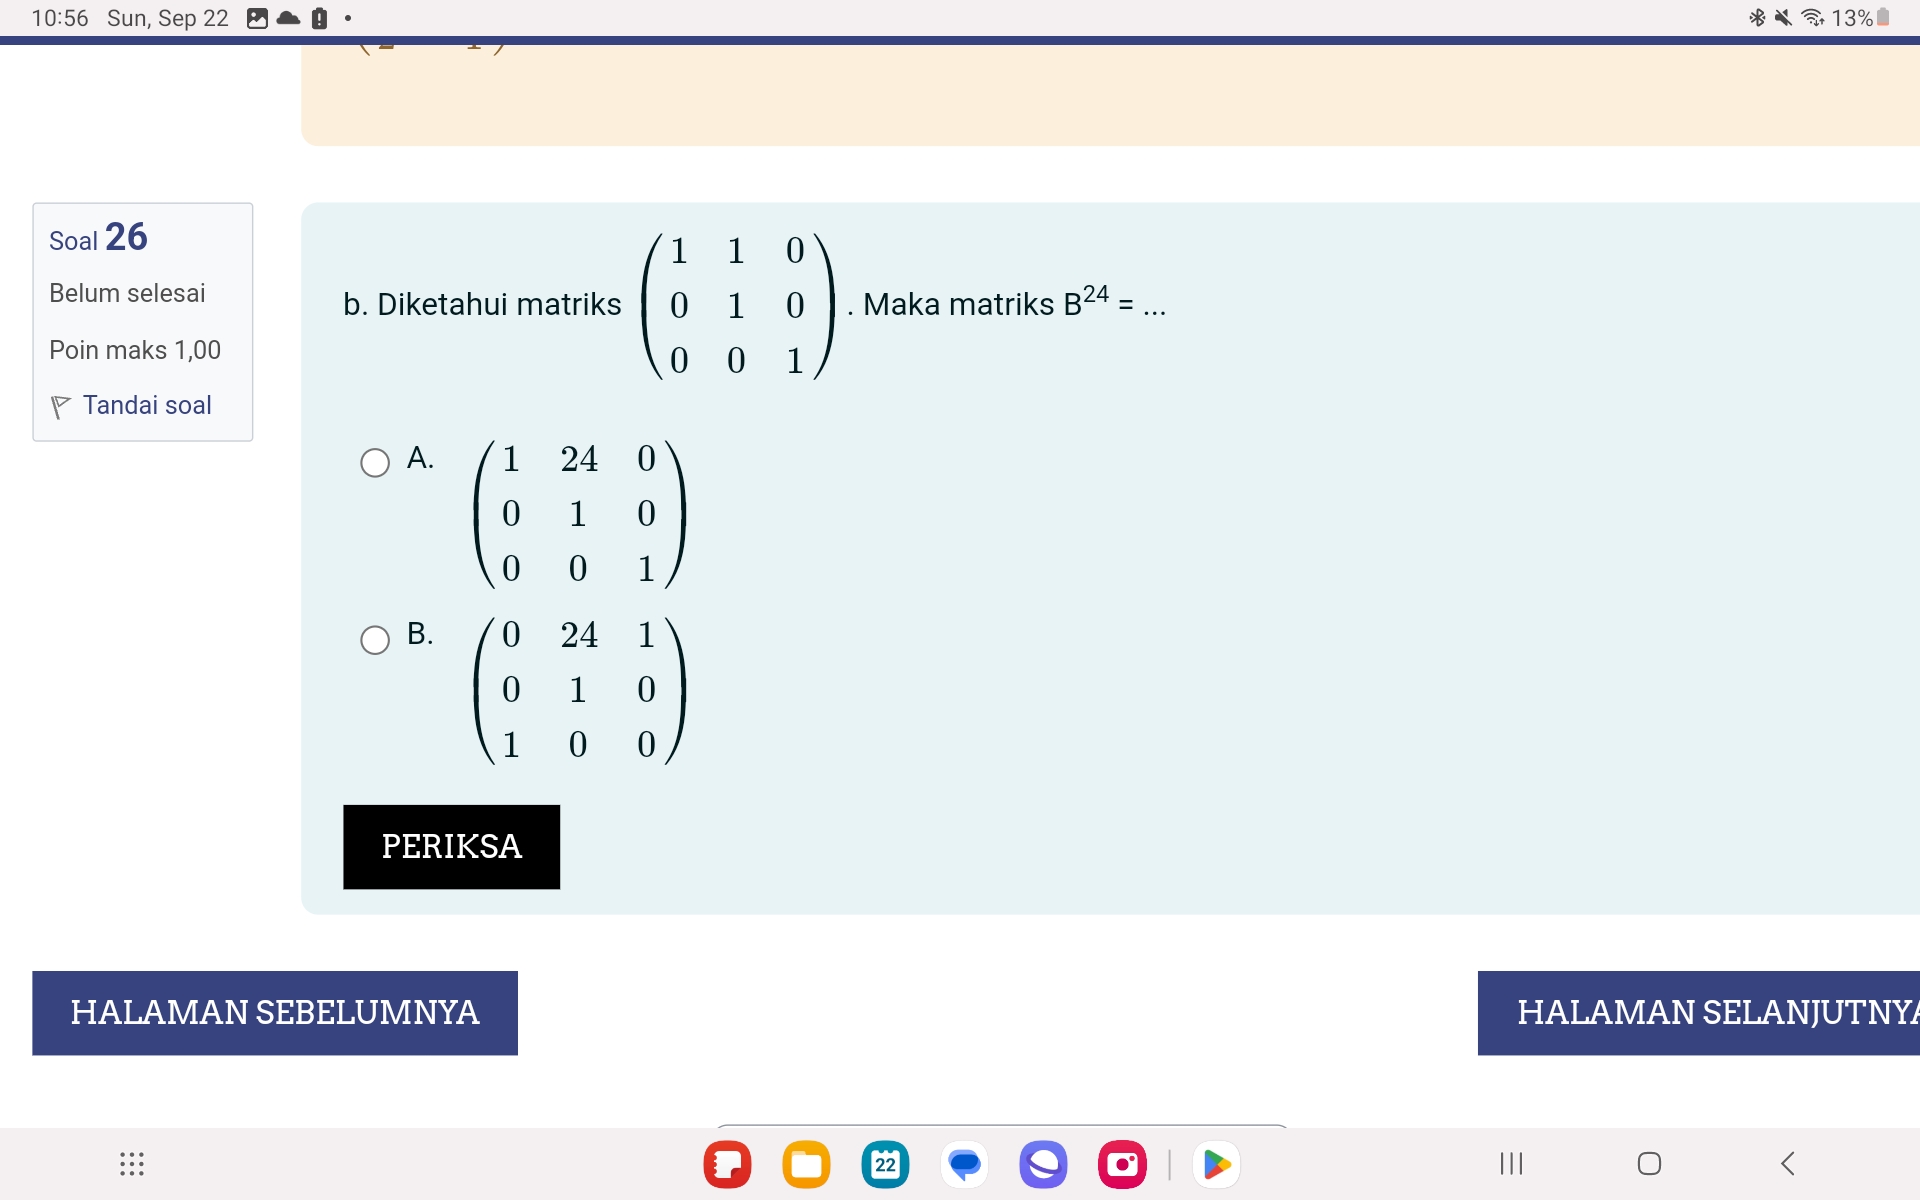Tap the back navigation arrow

pyautogui.click(x=1788, y=1163)
